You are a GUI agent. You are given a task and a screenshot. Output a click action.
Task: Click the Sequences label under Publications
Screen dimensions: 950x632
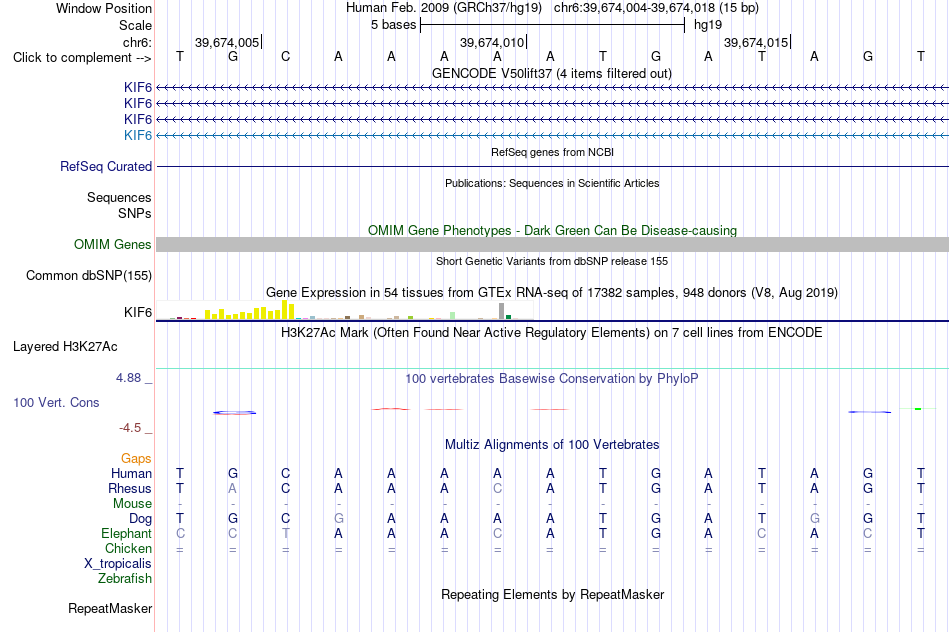(x=119, y=198)
